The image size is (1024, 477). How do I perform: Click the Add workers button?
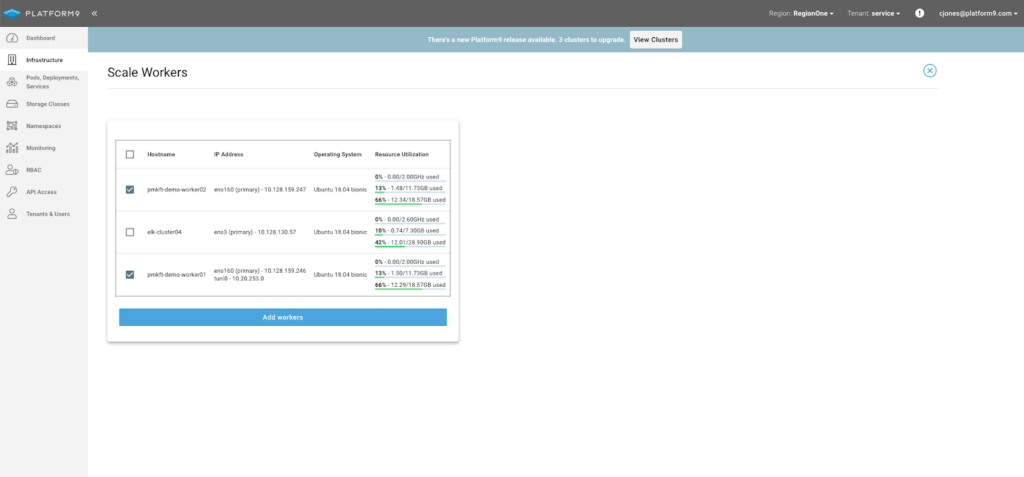pyautogui.click(x=283, y=317)
